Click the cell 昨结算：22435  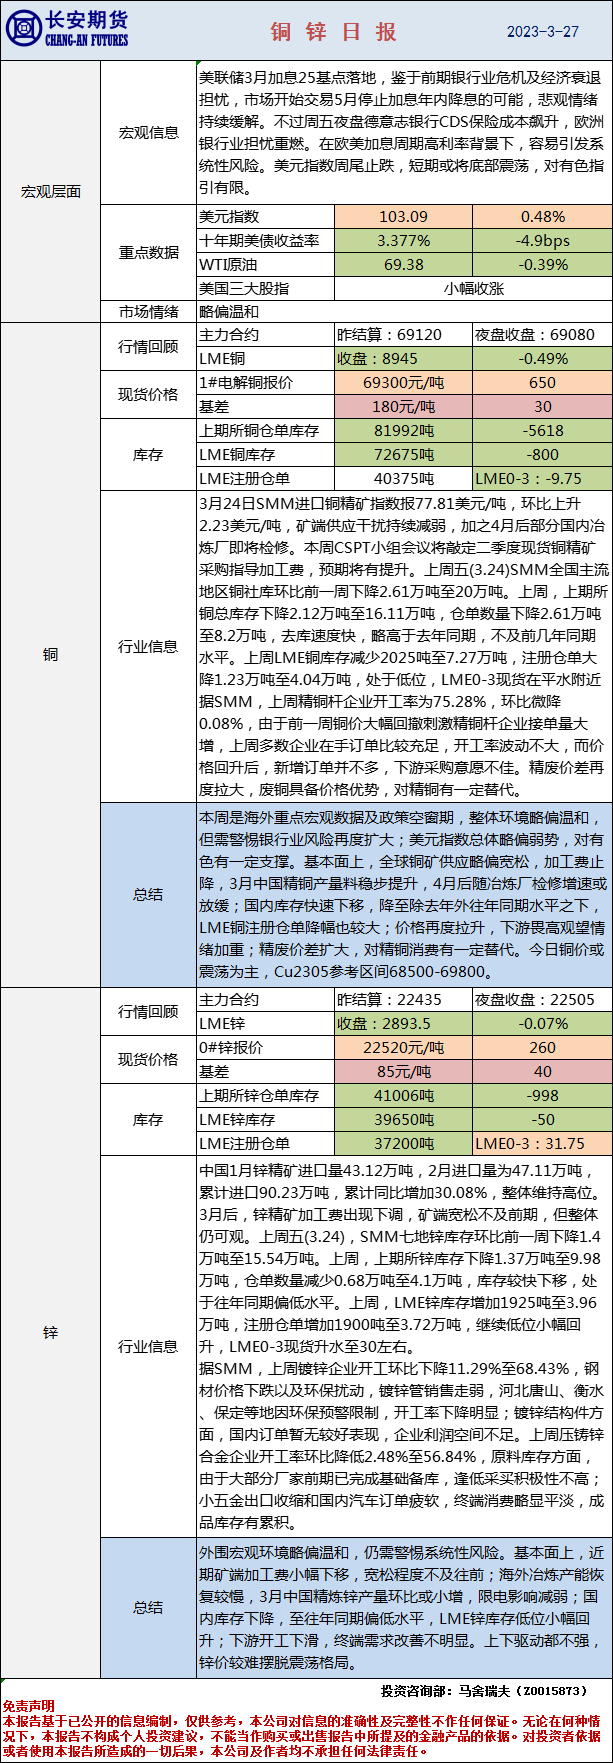403,999
